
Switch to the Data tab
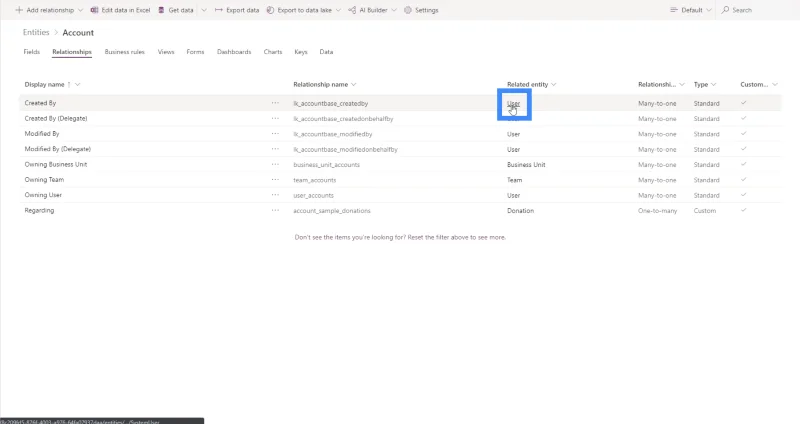coord(327,52)
